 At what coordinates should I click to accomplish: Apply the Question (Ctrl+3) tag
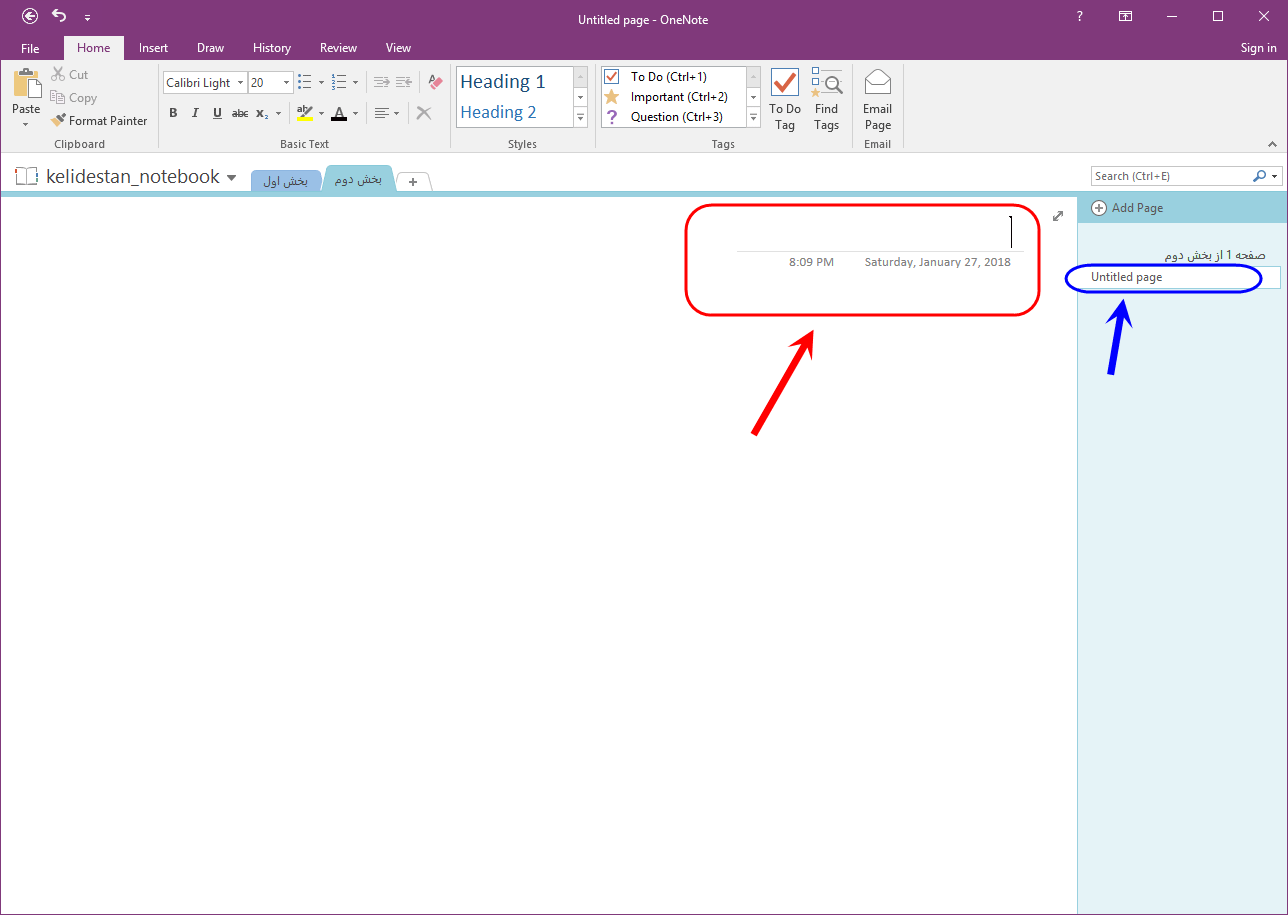point(612,117)
